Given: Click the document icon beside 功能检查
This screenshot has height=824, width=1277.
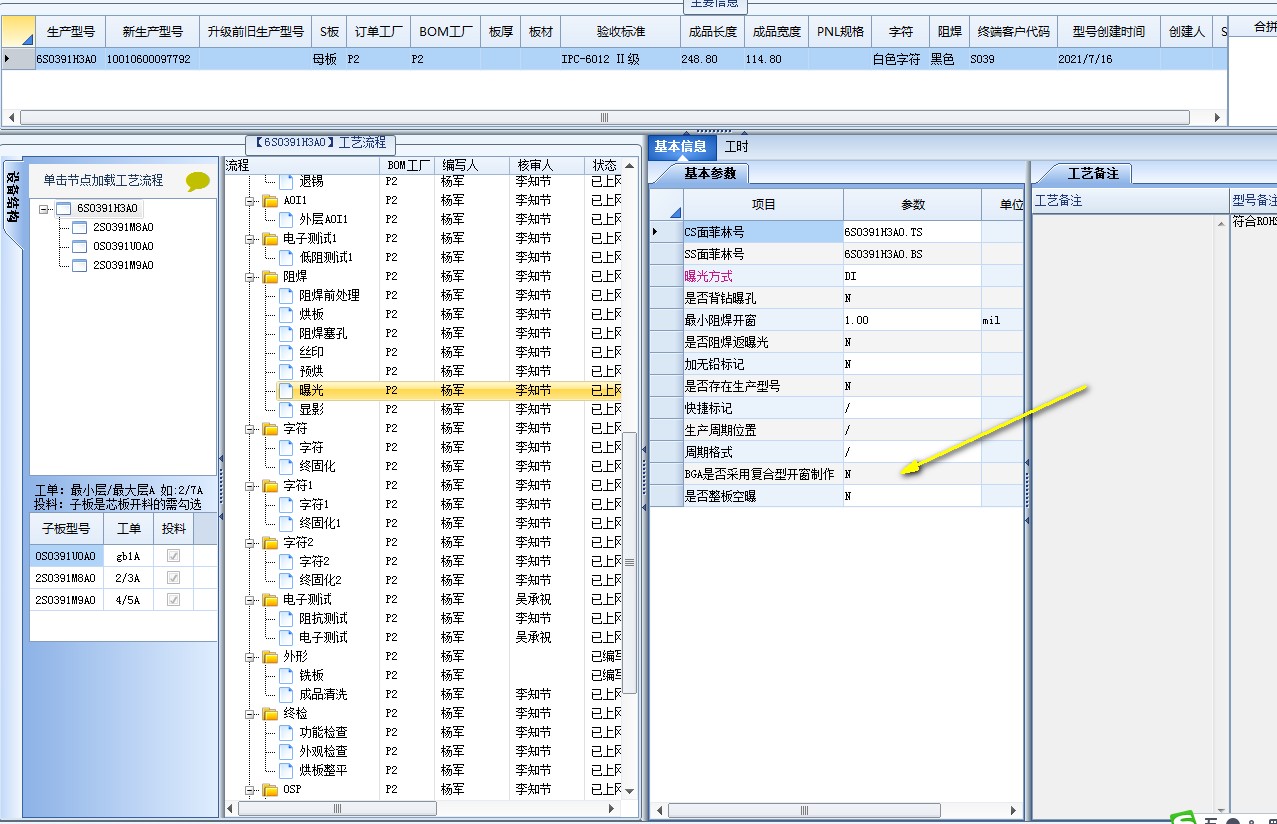Looking at the screenshot, I should click(x=286, y=732).
